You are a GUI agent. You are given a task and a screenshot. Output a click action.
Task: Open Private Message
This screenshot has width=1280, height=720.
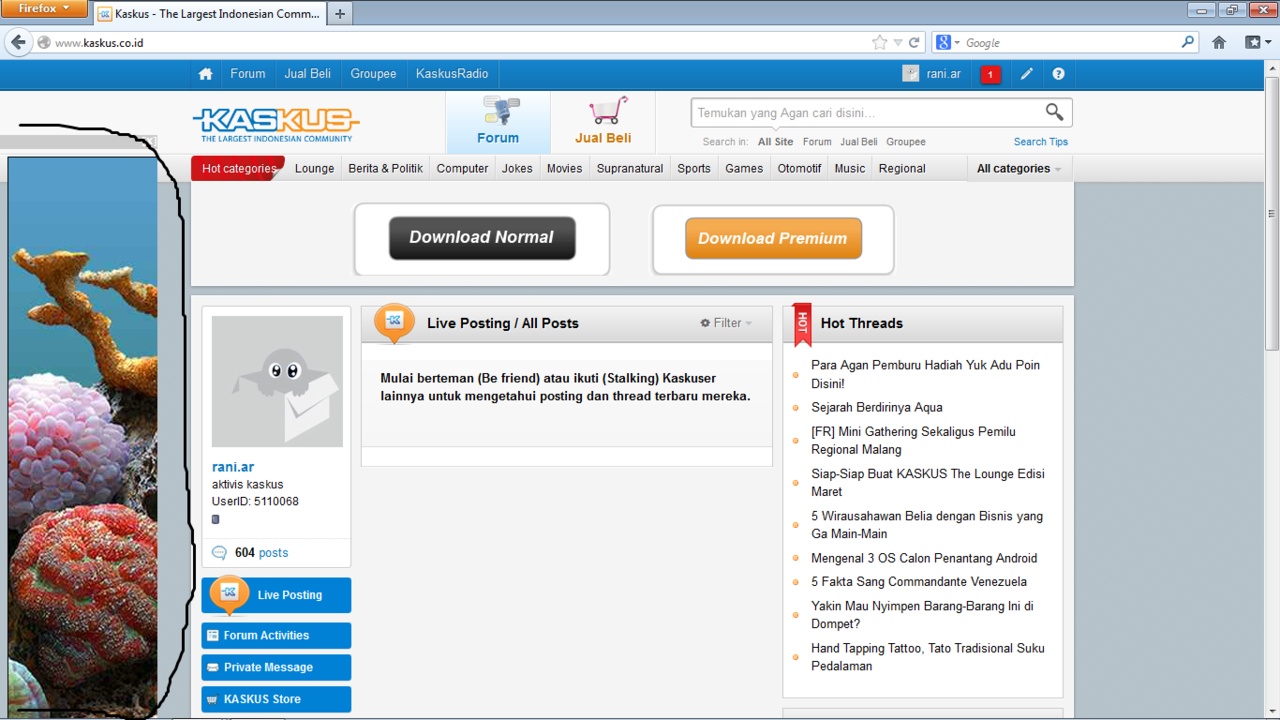276,667
